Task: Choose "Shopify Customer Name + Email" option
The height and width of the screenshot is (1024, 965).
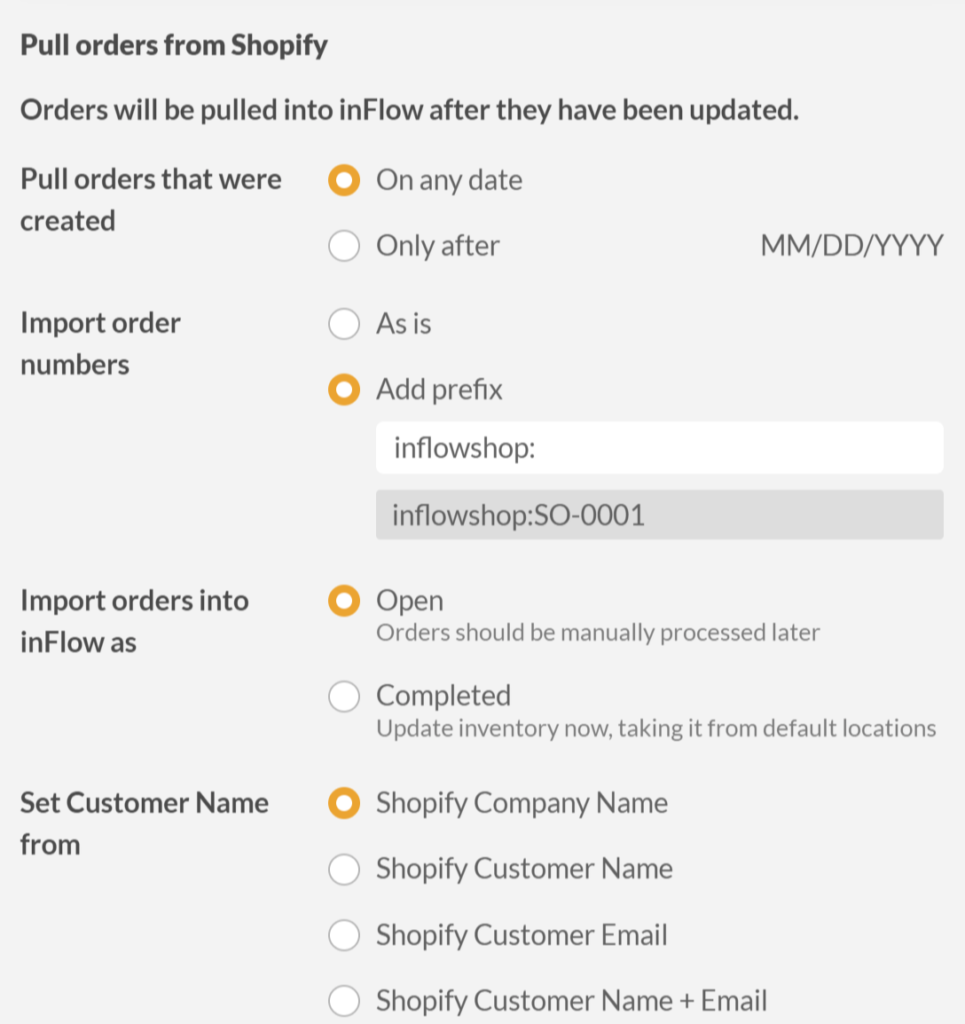Action: pos(344,1000)
